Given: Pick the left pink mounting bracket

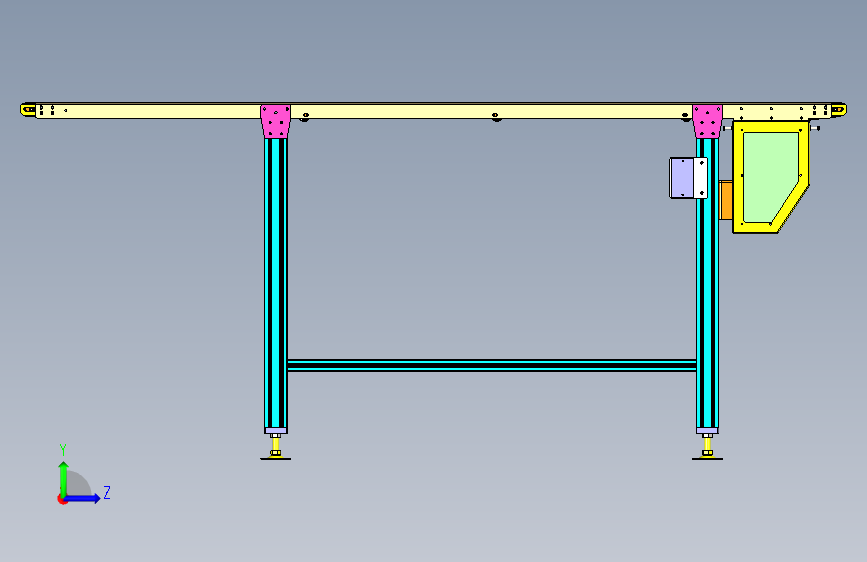Looking at the screenshot, I should point(275,121).
